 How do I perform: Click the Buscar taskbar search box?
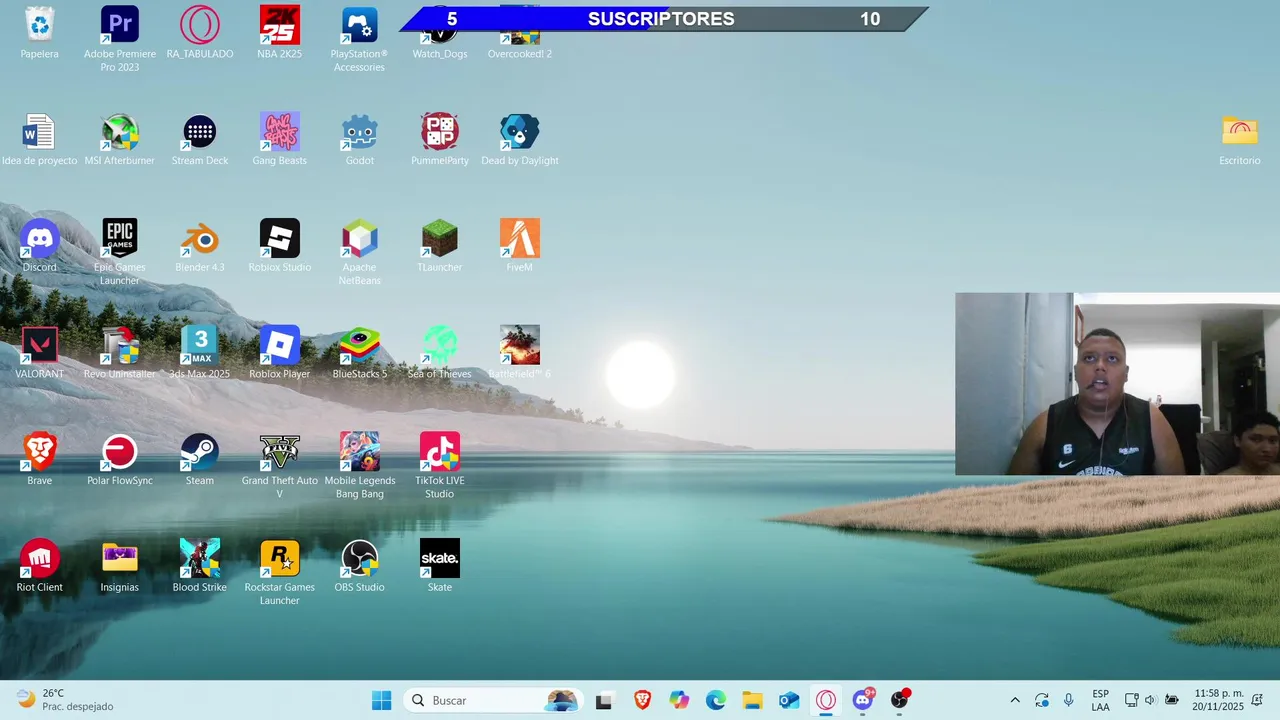(x=493, y=700)
